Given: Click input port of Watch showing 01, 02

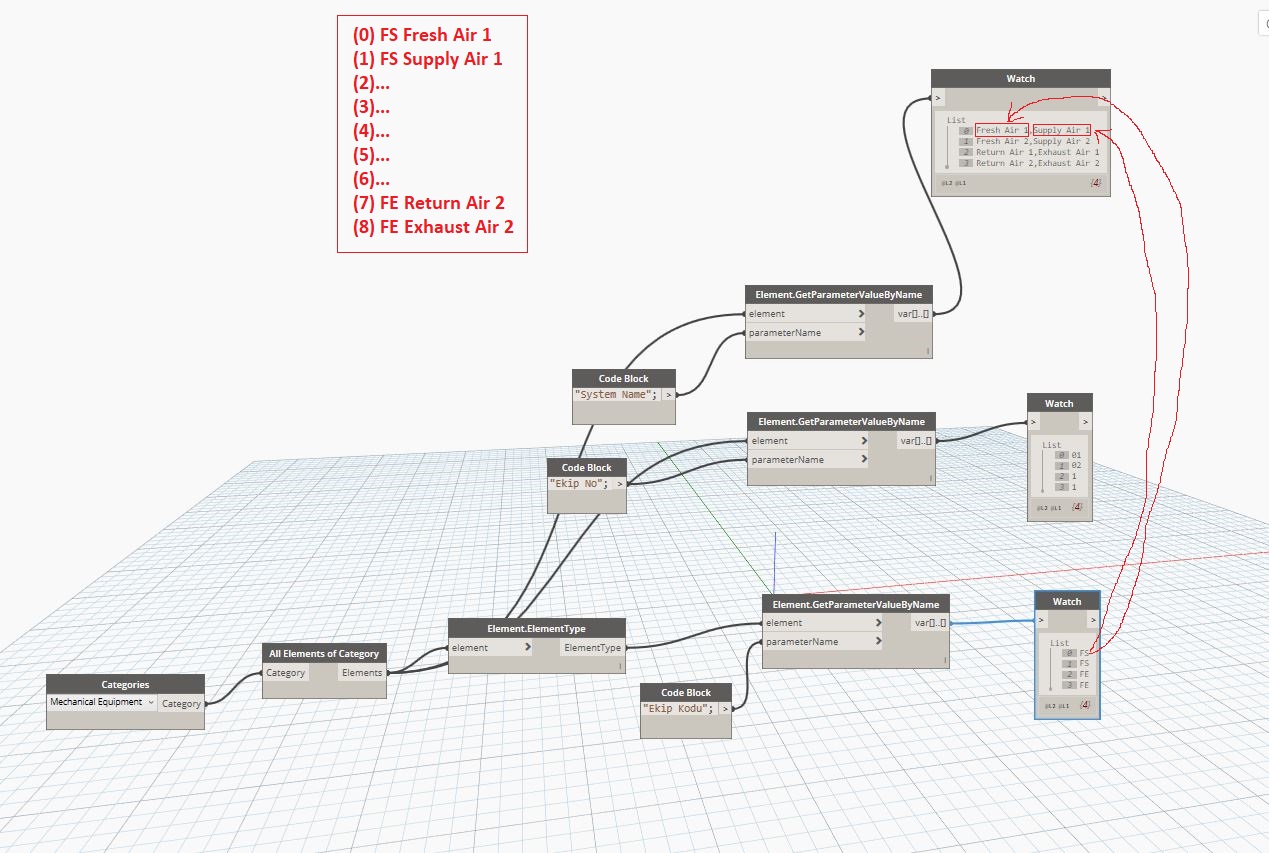Looking at the screenshot, I should pos(1035,422).
